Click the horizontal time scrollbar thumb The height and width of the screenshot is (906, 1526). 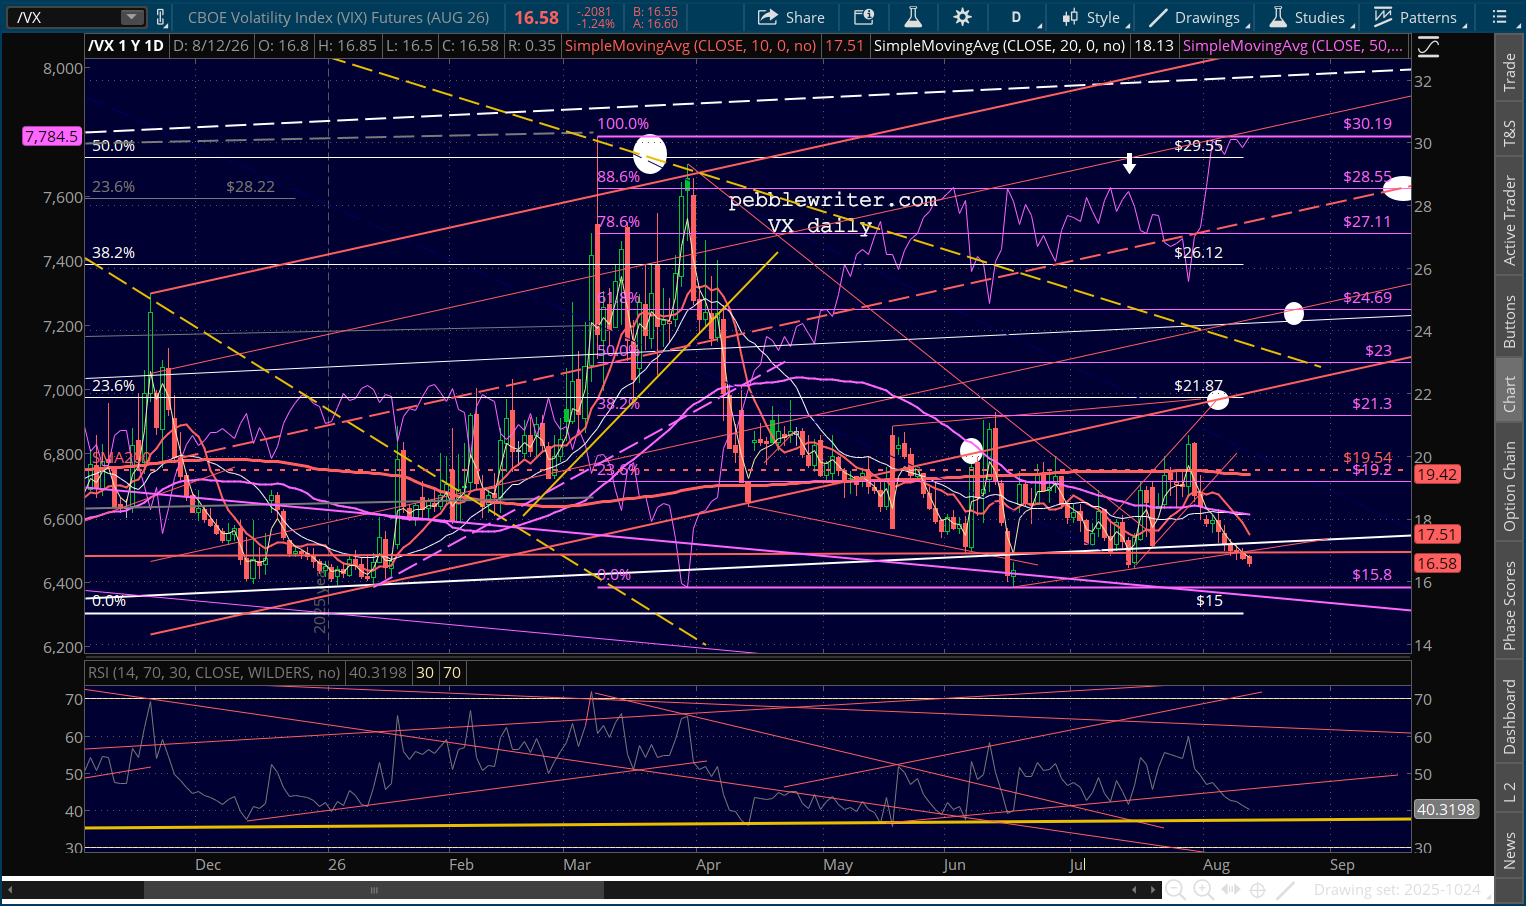pyautogui.click(x=375, y=890)
